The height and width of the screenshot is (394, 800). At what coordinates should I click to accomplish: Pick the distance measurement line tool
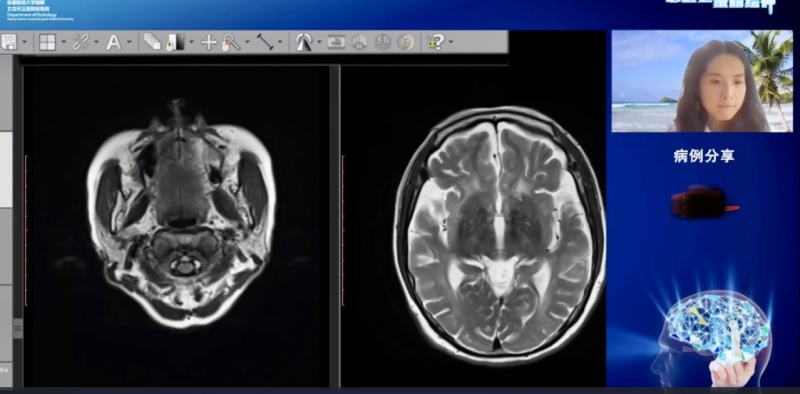pos(265,42)
